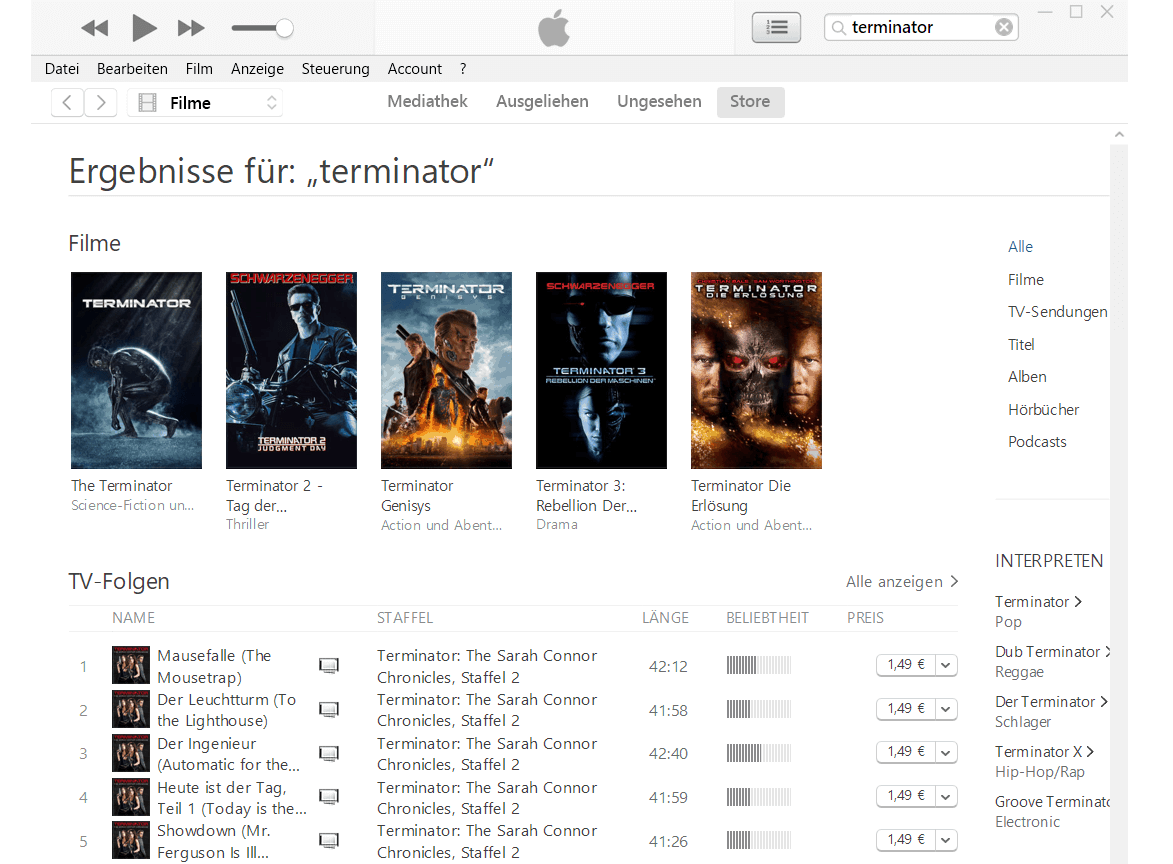
Task: Switch to the Mediathek tab
Action: (427, 102)
